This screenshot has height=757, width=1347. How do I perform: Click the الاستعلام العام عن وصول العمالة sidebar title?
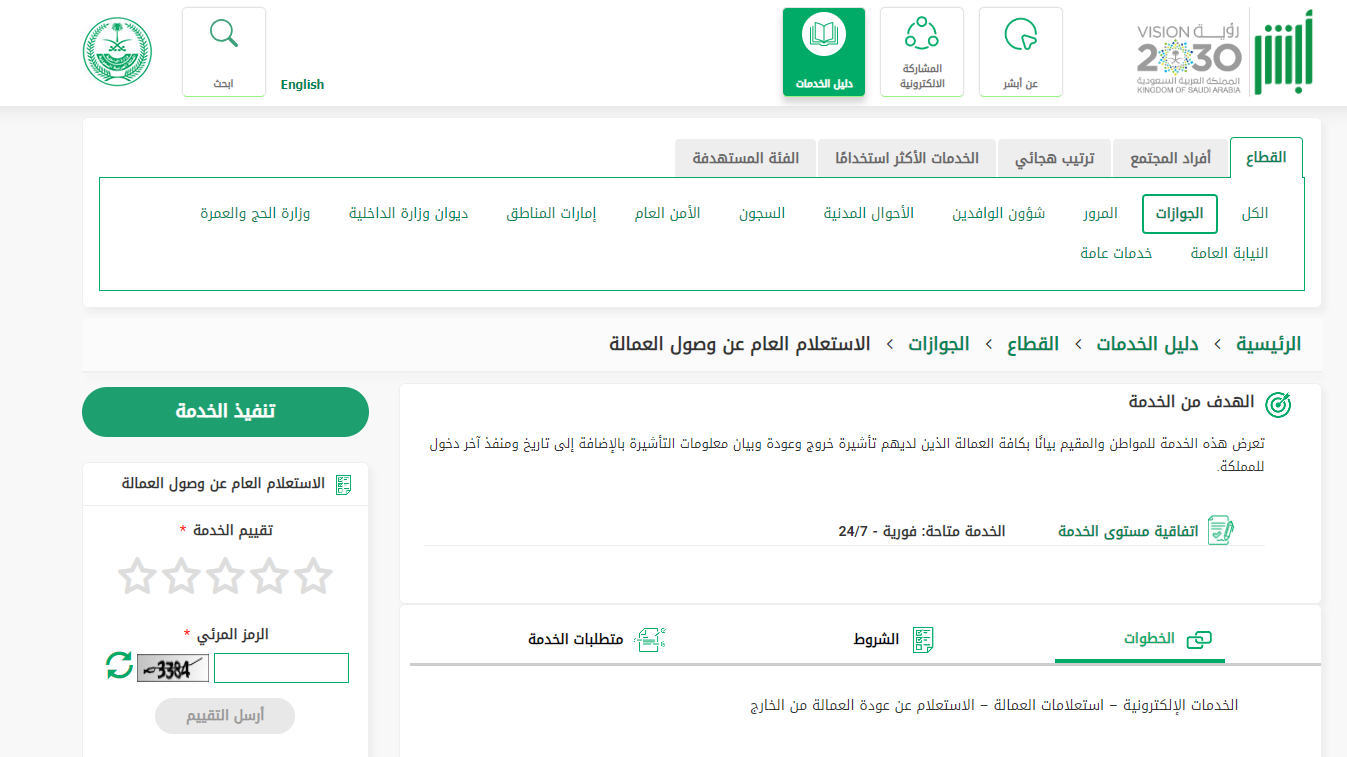(224, 484)
